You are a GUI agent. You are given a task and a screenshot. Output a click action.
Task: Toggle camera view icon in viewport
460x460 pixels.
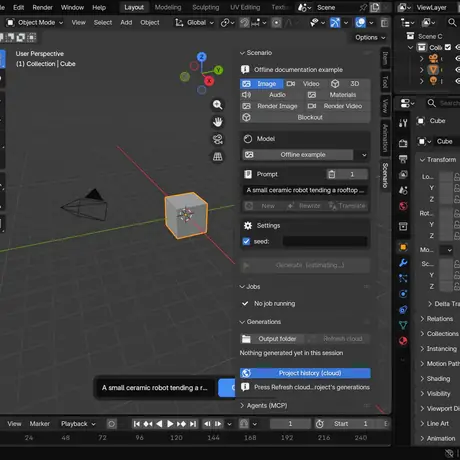click(217, 139)
